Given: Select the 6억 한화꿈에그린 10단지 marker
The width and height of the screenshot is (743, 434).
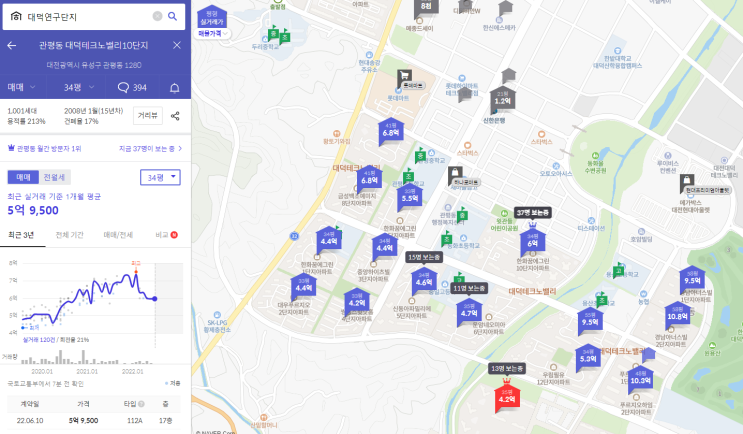Looking at the screenshot, I should [532, 241].
